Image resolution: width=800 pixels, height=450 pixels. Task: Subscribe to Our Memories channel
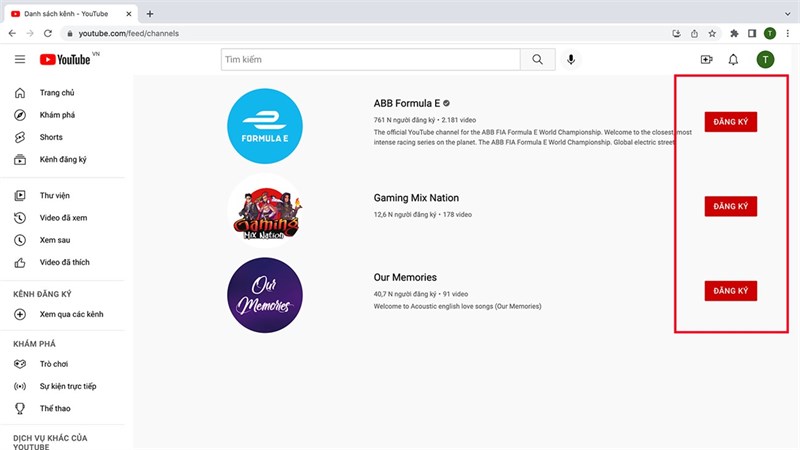pos(731,291)
